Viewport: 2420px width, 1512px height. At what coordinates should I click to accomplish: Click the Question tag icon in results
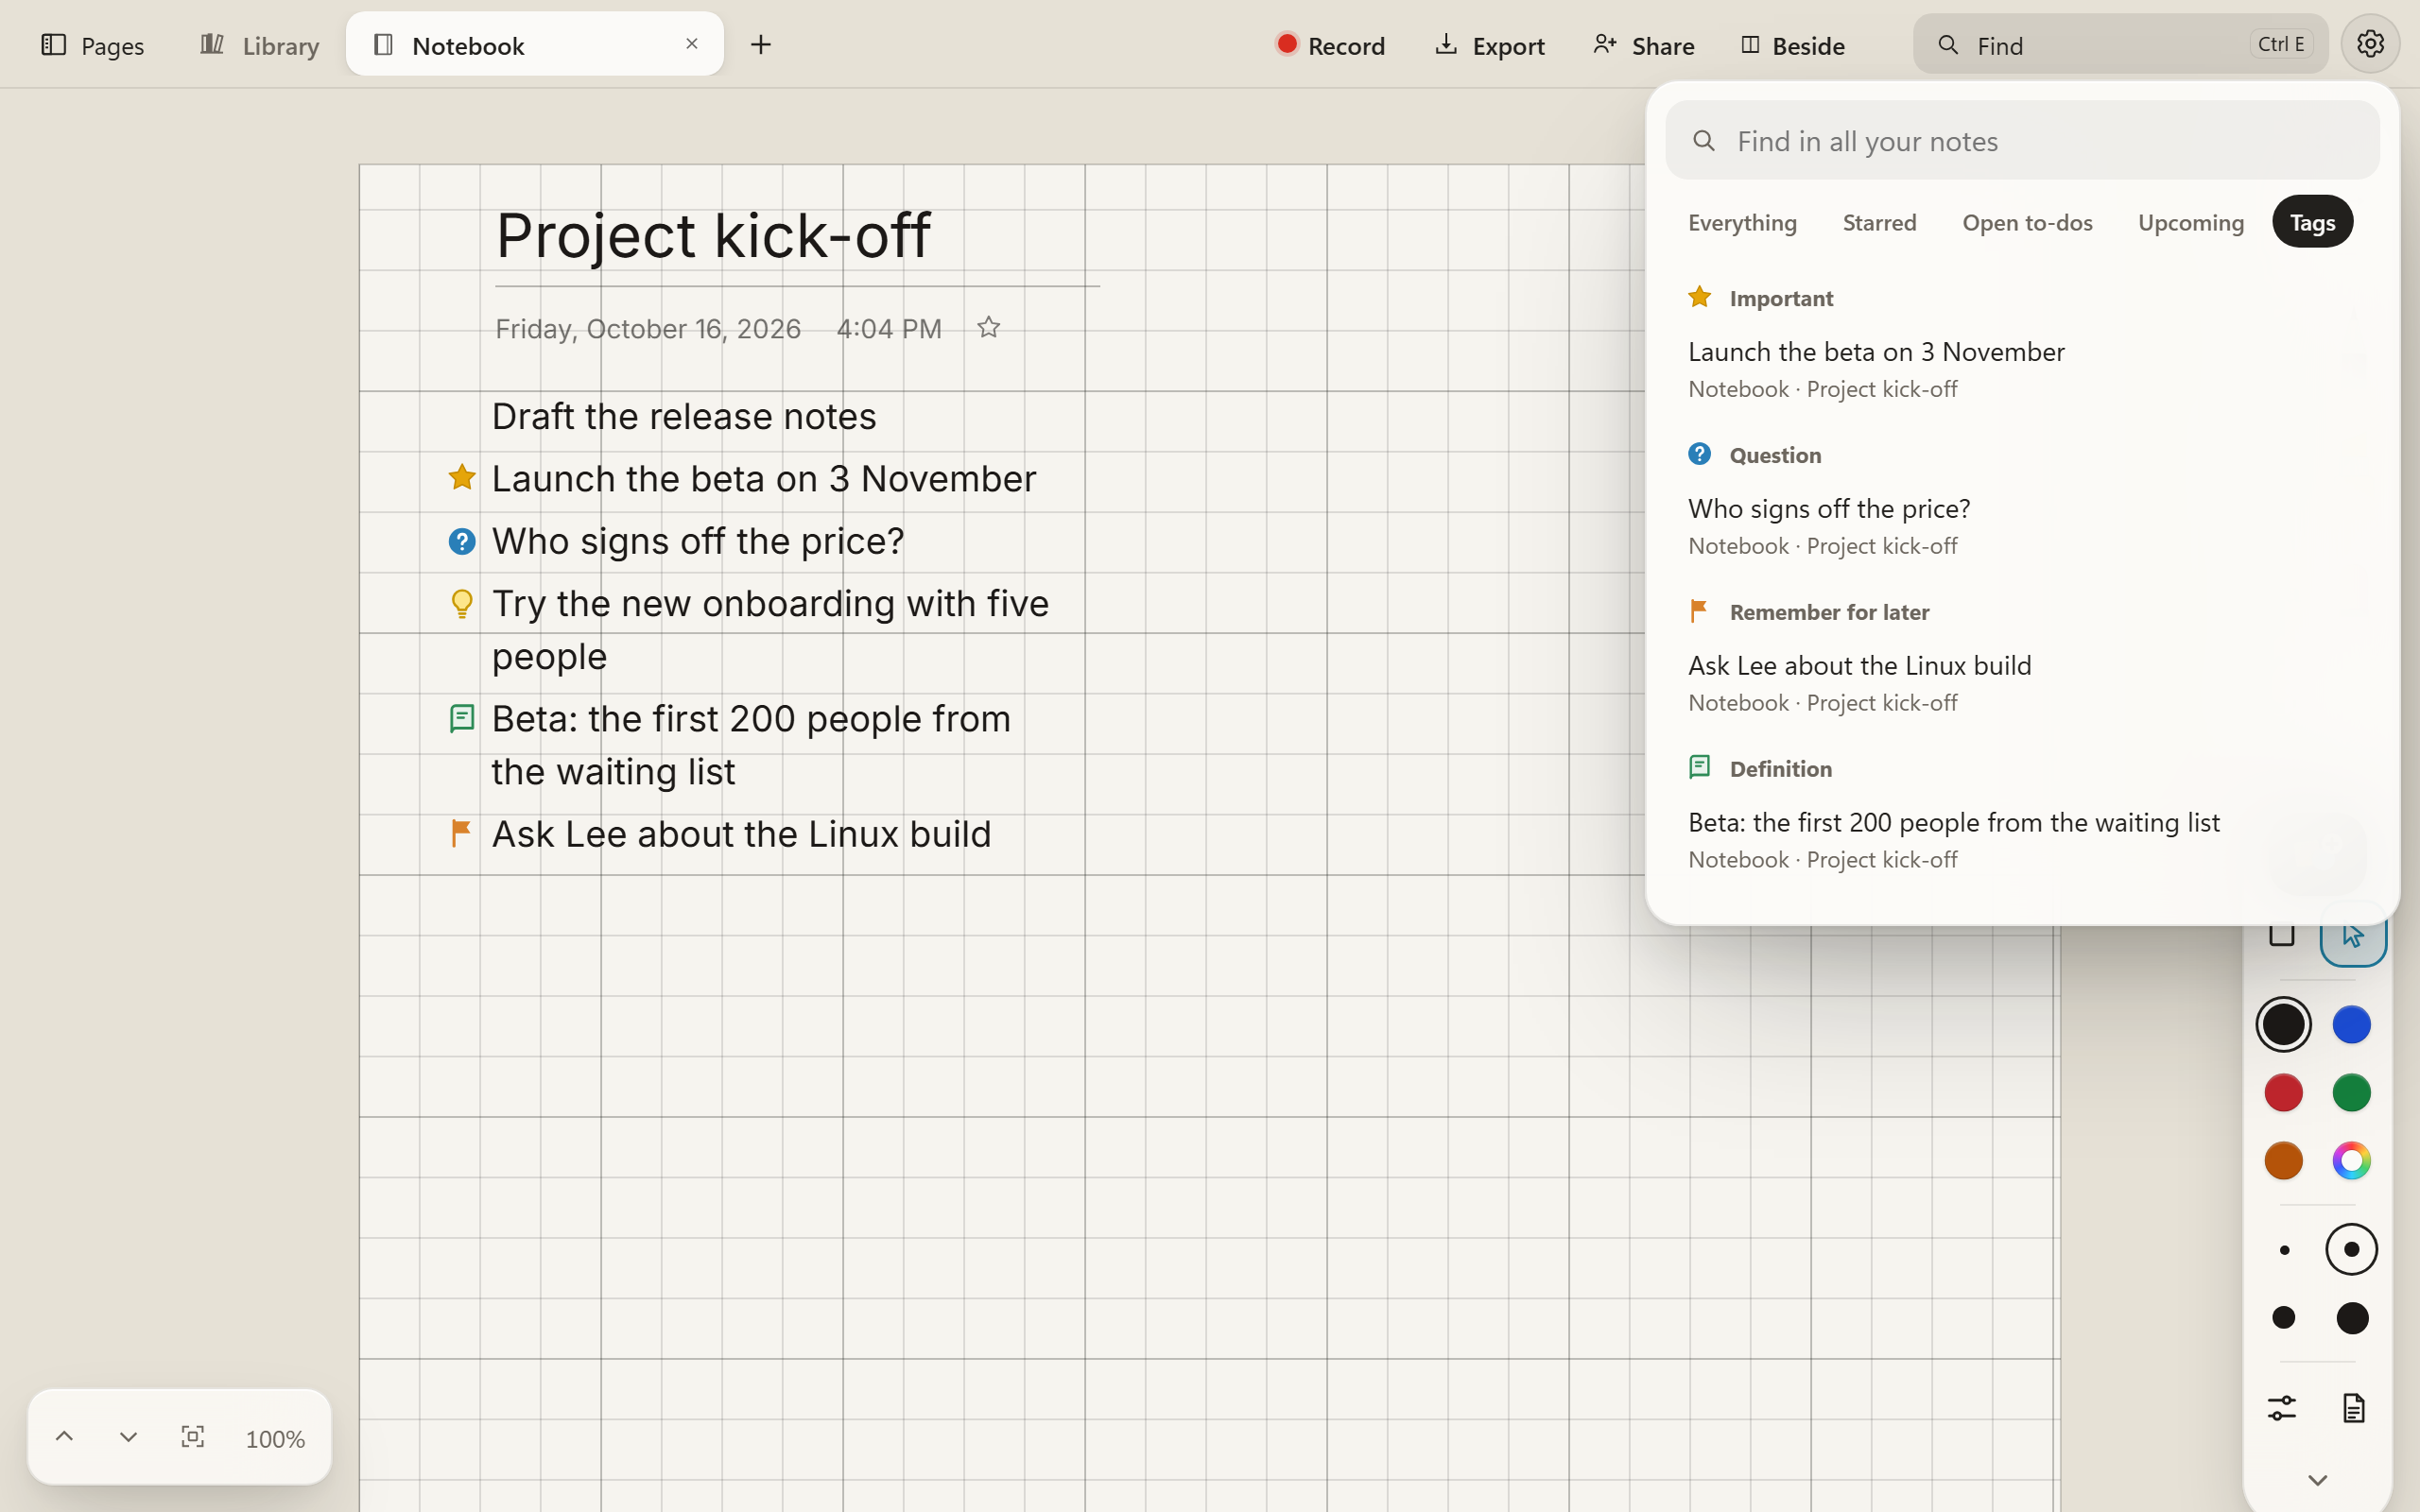[x=1699, y=454]
